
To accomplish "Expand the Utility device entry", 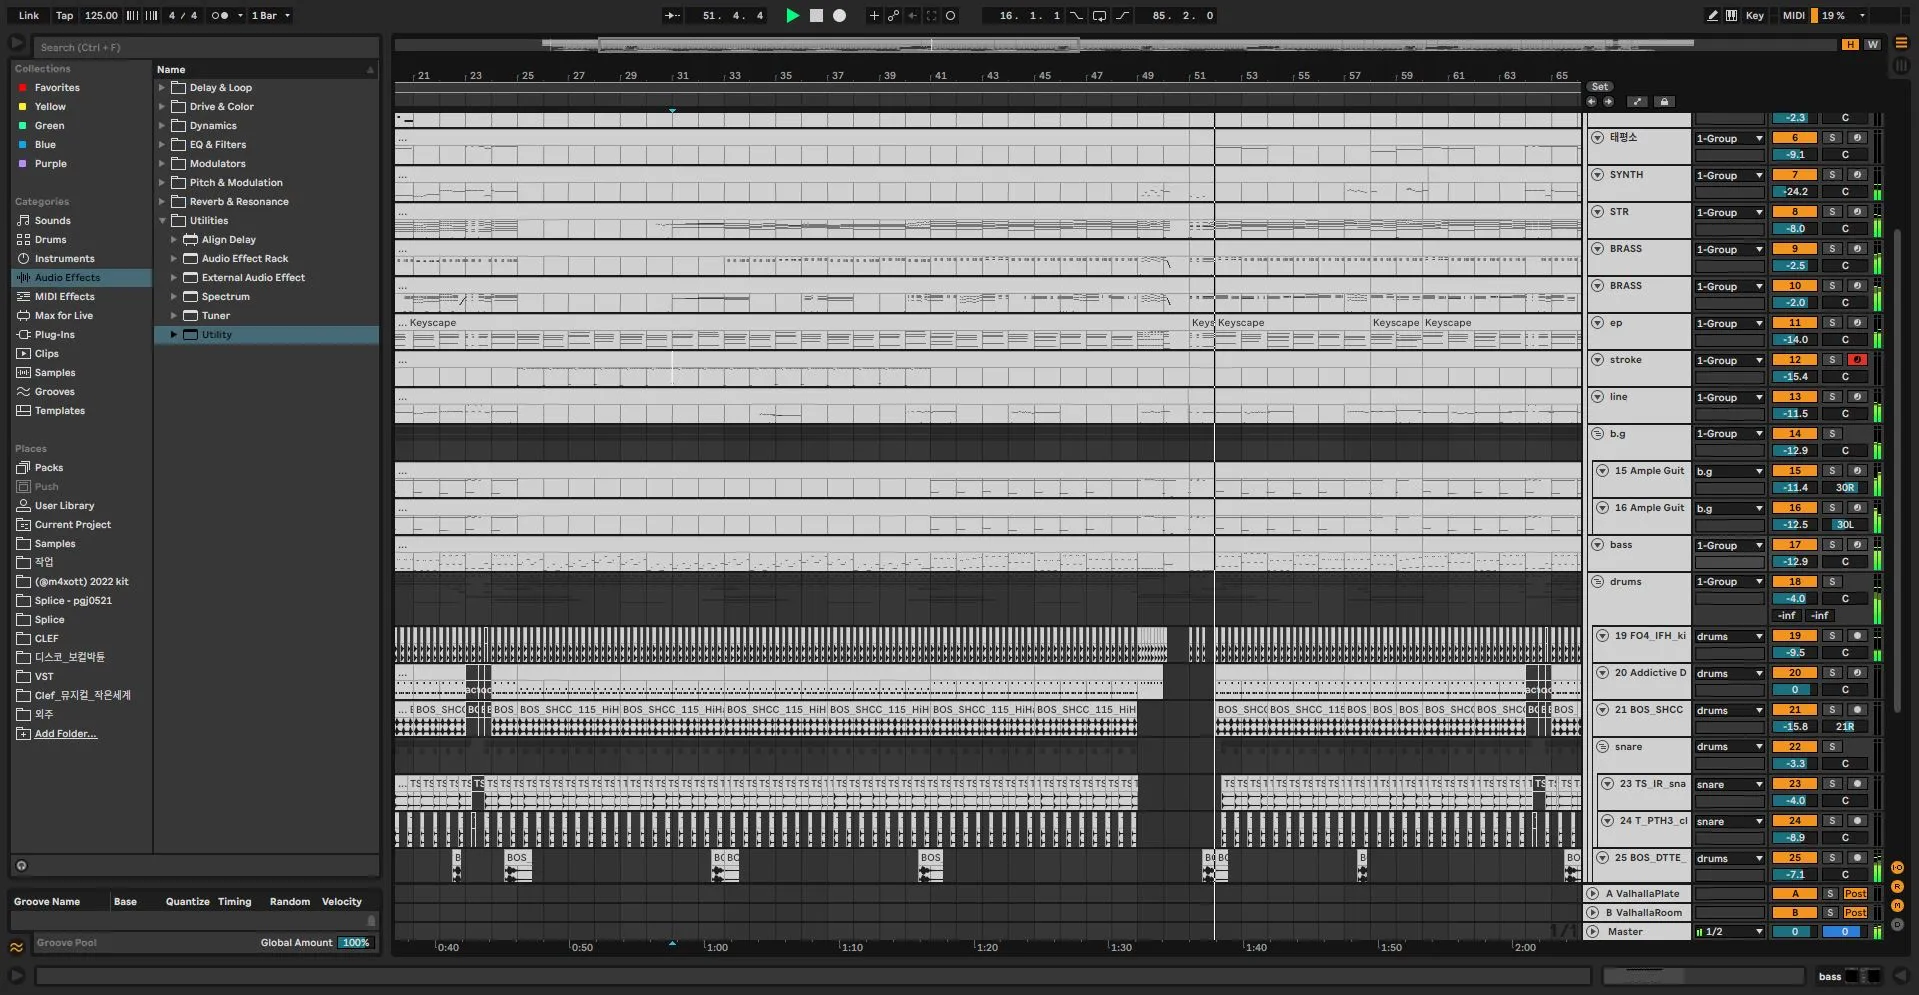I will tap(174, 335).
